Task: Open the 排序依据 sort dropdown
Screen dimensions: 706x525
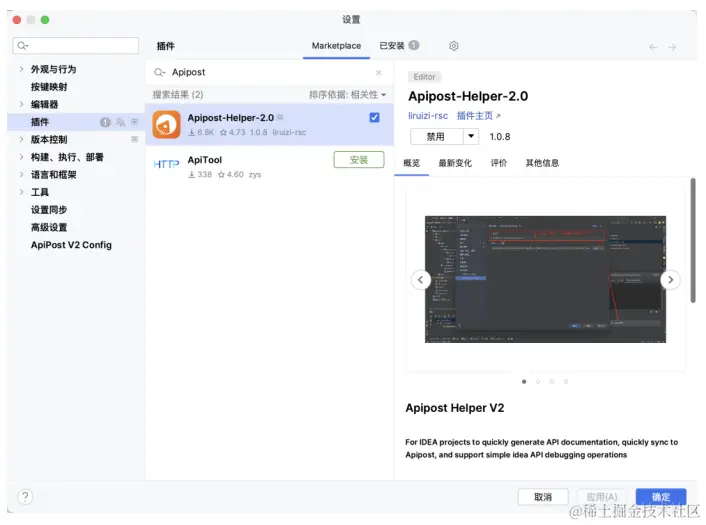Action: click(347, 95)
